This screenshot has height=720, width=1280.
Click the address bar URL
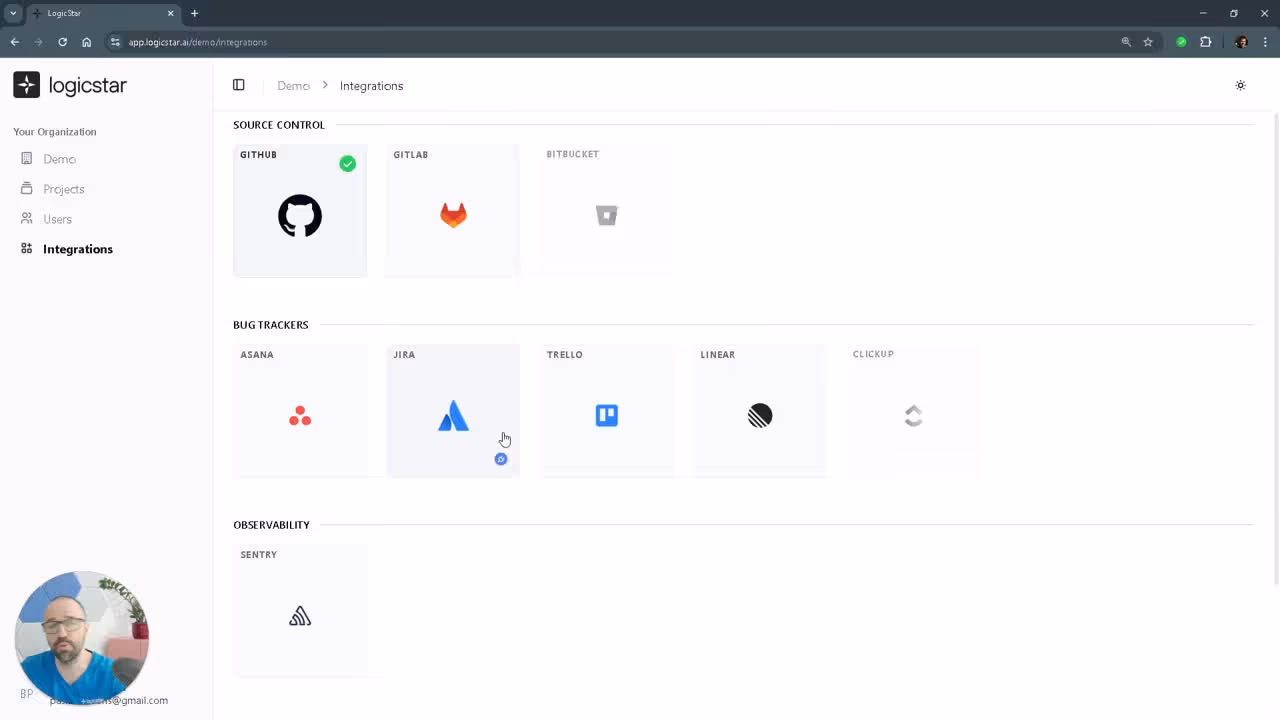pos(198,42)
